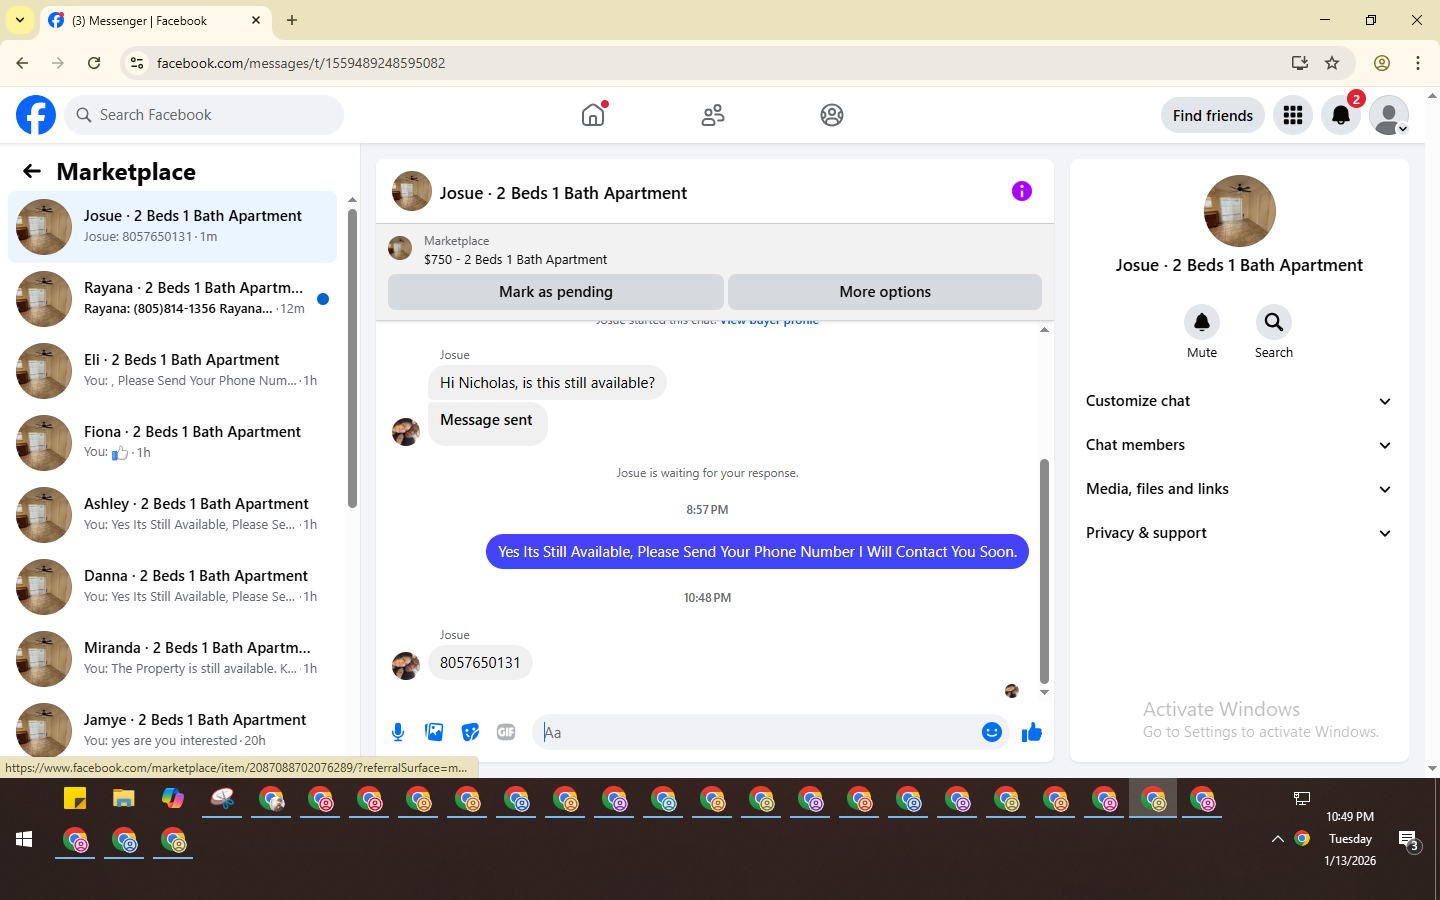This screenshot has height=900, width=1440.
Task: Open Fiona conversation in list
Action: [172, 442]
